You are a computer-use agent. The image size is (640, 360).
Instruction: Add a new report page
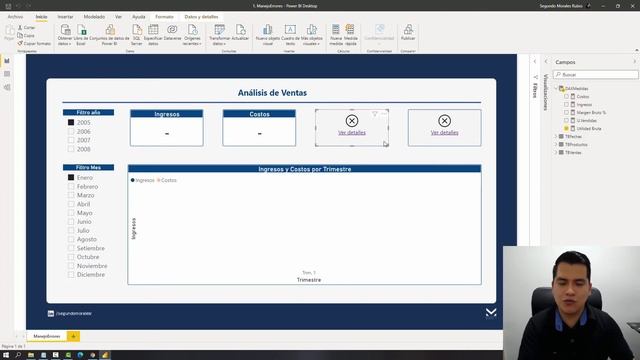73,336
